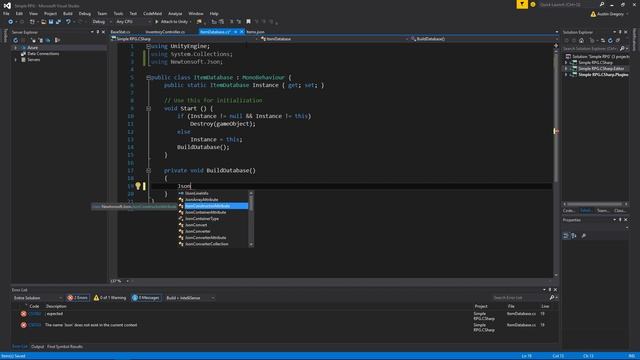Open the Tools menu
Screen dimensions: 640x360
click(118, 13)
